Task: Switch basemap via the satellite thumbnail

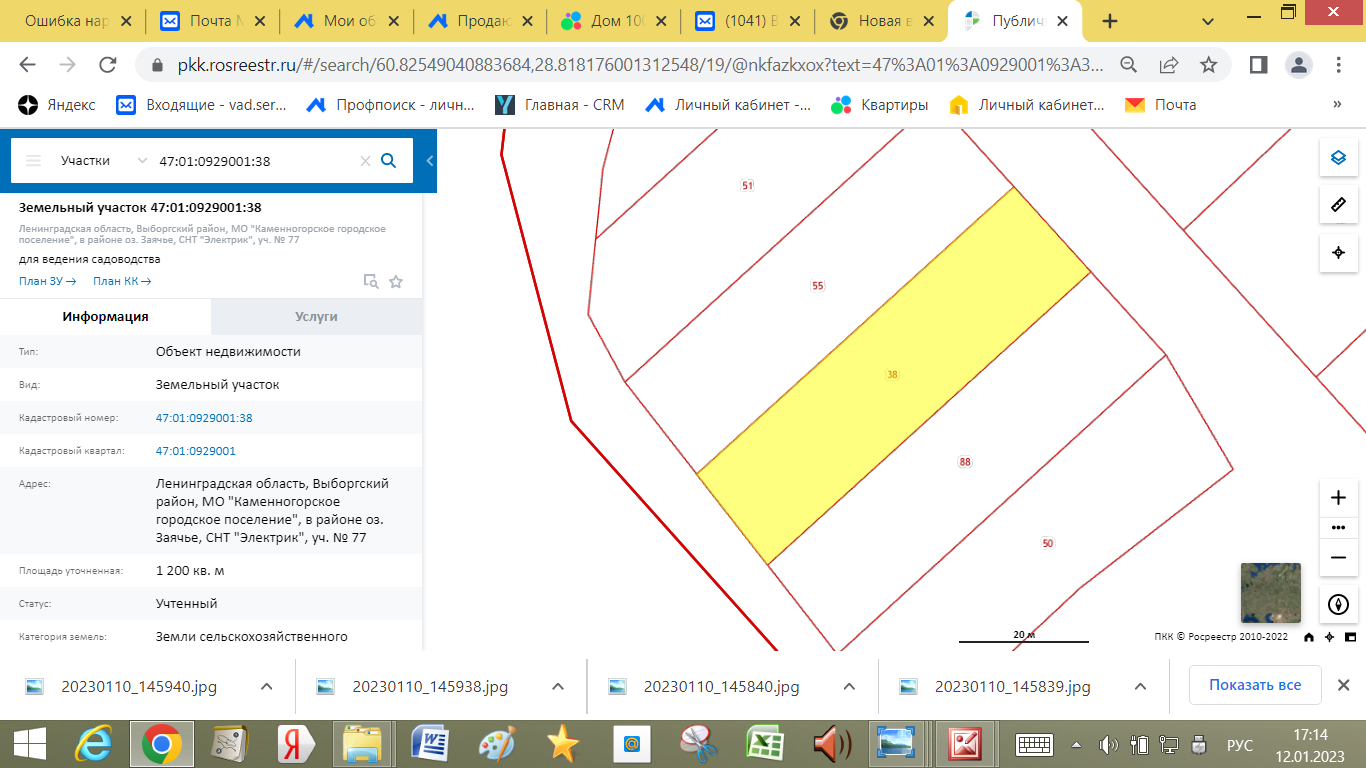Action: pyautogui.click(x=1271, y=593)
